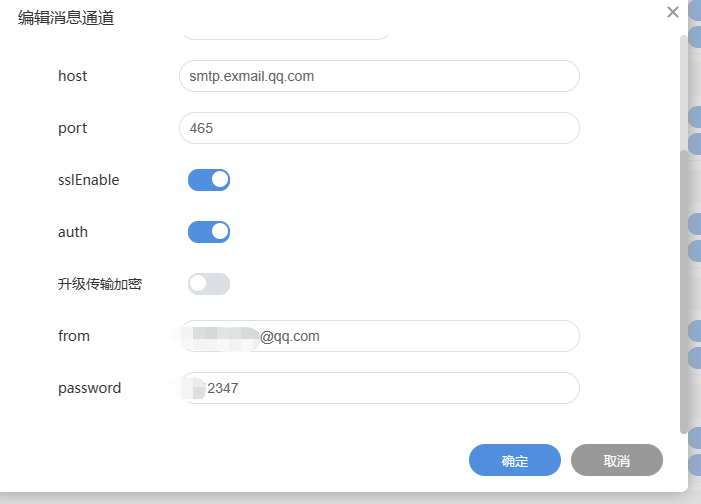This screenshot has width=701, height=504.
Task: Click the host input field
Action: coord(379,76)
